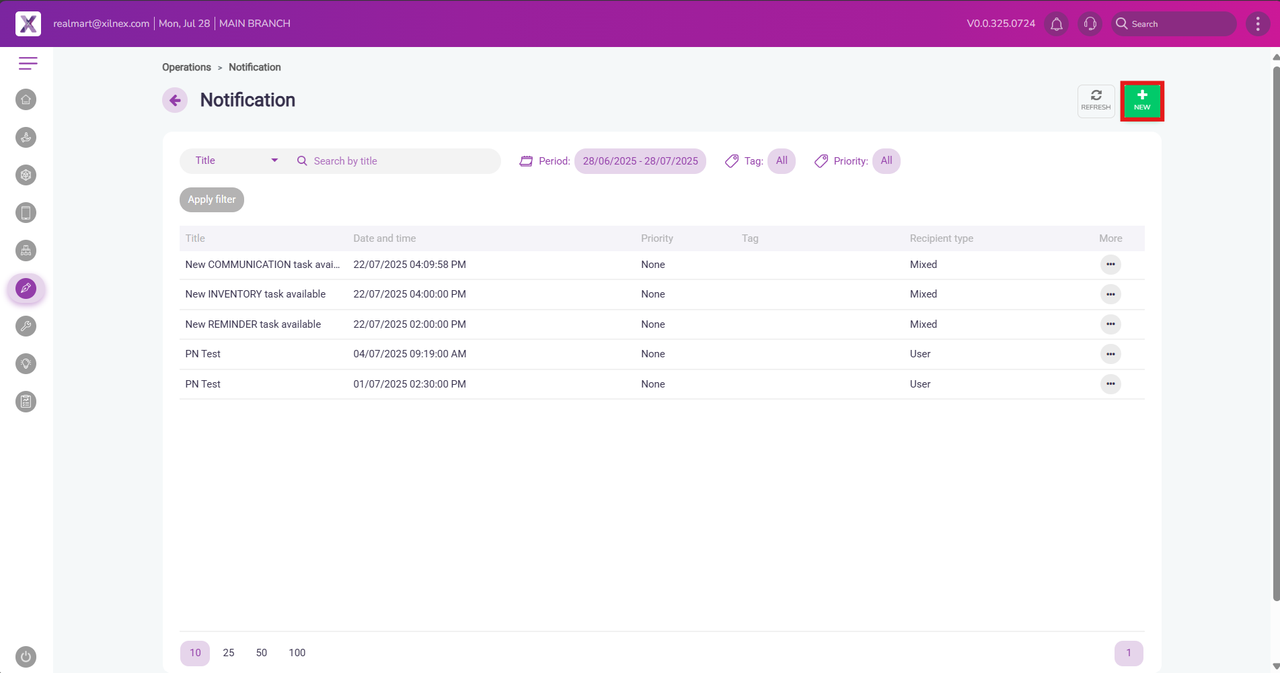The image size is (1280, 673).
Task: Select 25 rows per page
Action: point(229,653)
